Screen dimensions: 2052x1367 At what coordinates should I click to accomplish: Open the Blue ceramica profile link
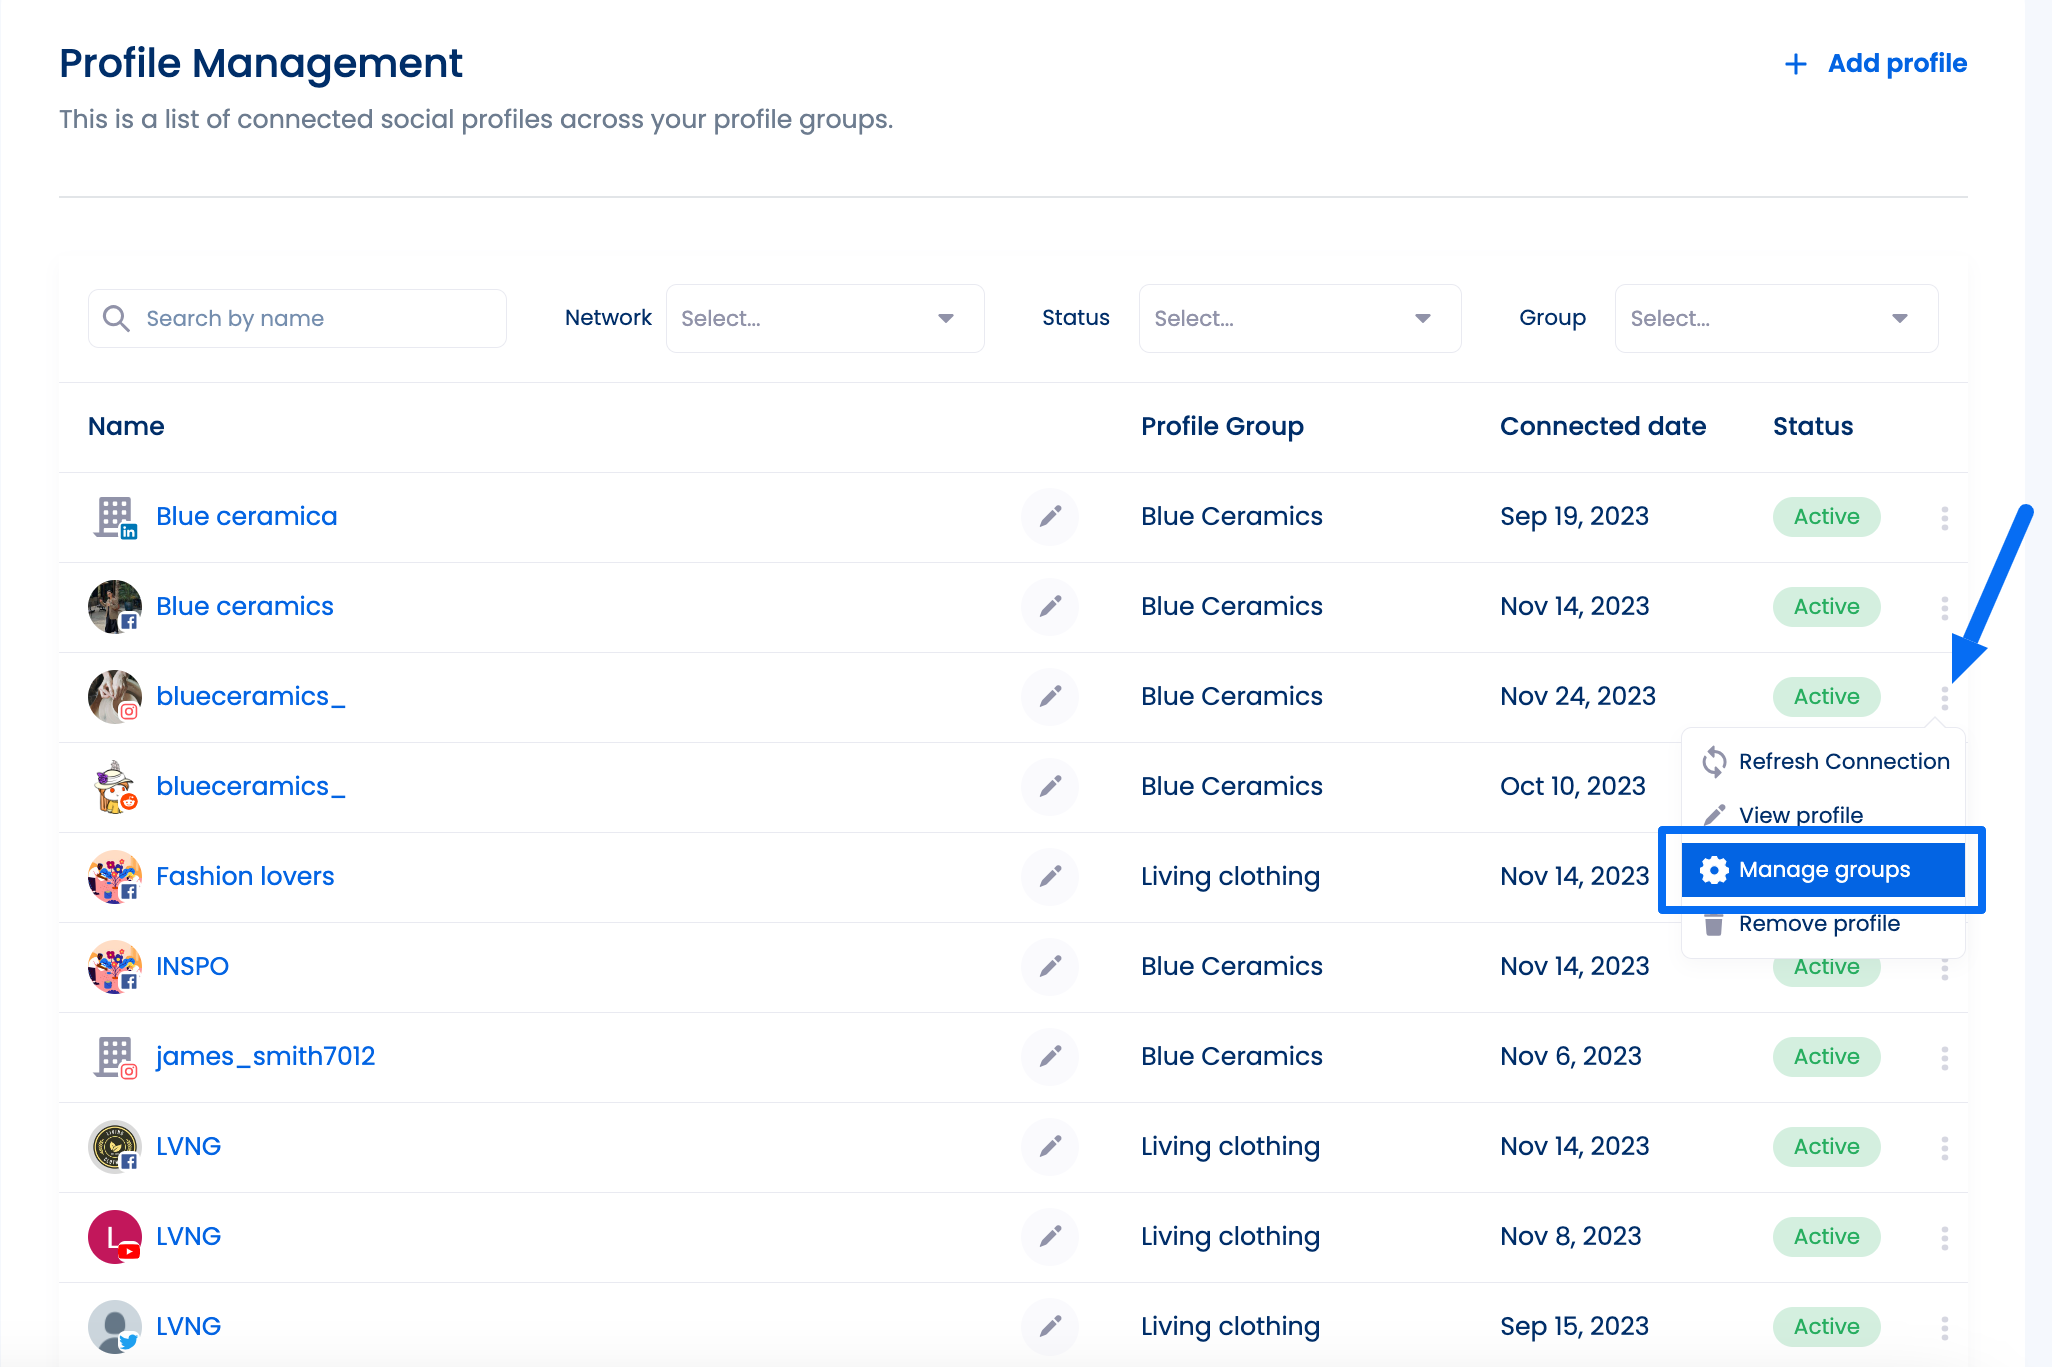coord(246,516)
